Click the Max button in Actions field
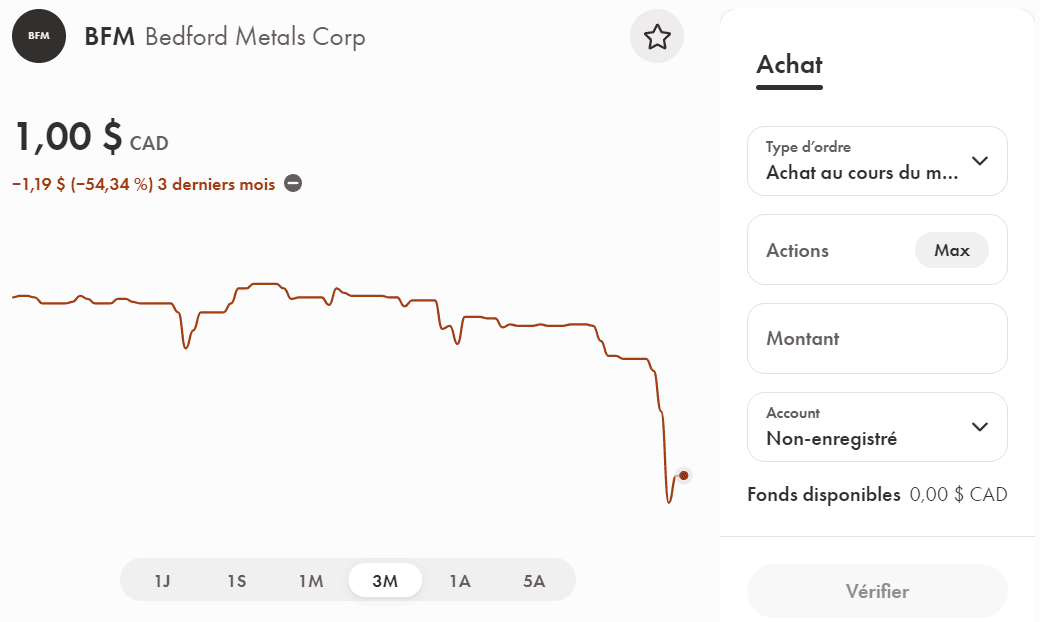Image resolution: width=1040 pixels, height=622 pixels. coord(951,250)
